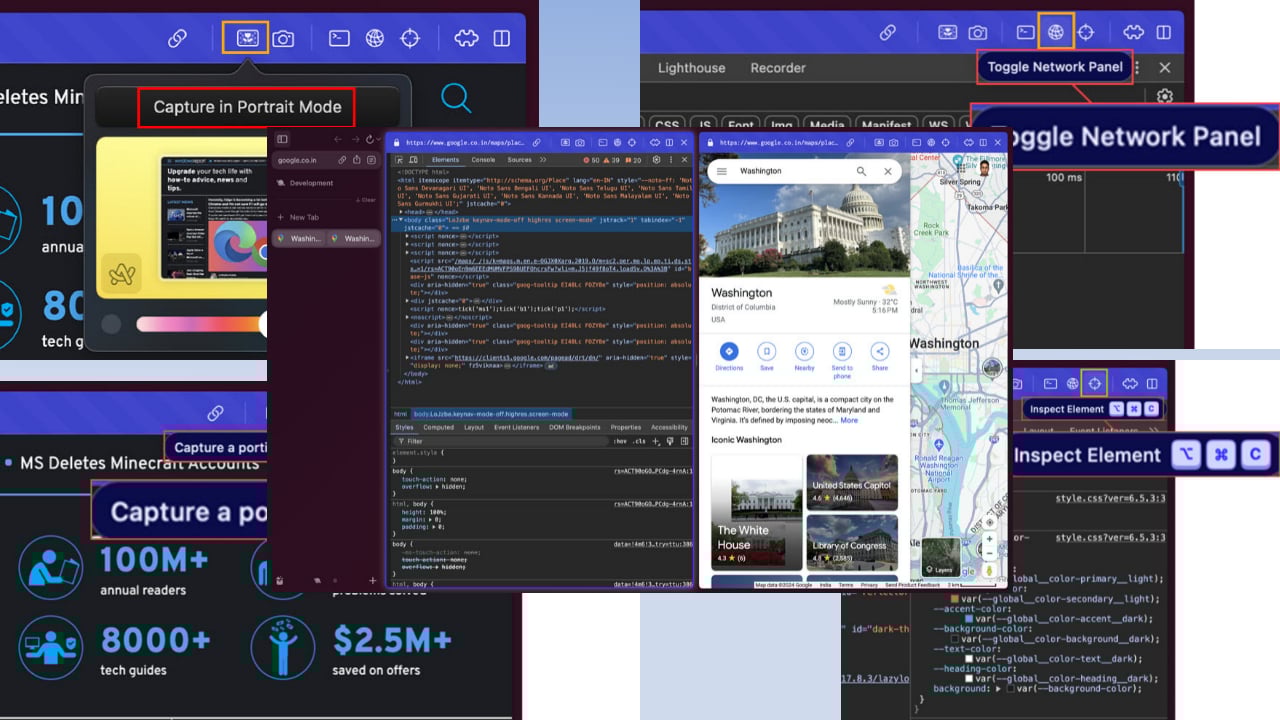
Task: Open first style.css source link in bottom-right
Action: [1111, 497]
